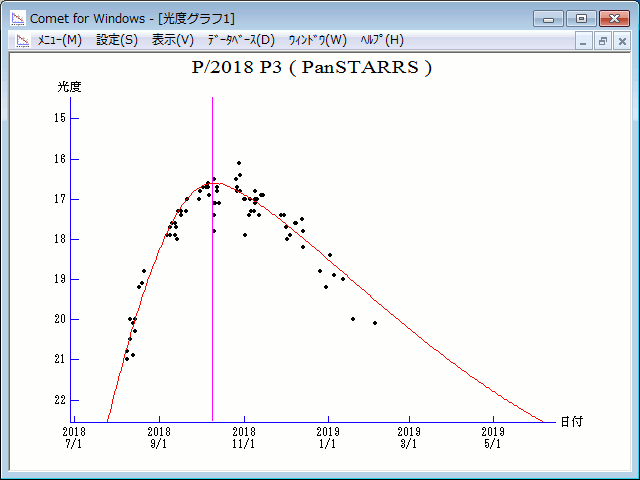Click the magnitude 15 tick label
The width and height of the screenshot is (640, 480).
point(60,118)
